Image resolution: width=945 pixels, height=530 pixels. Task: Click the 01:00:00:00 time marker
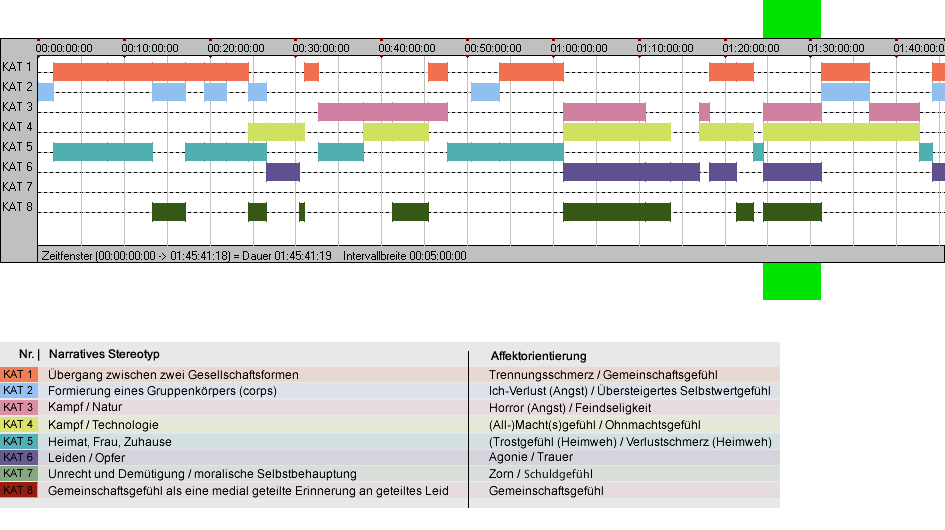pos(579,48)
